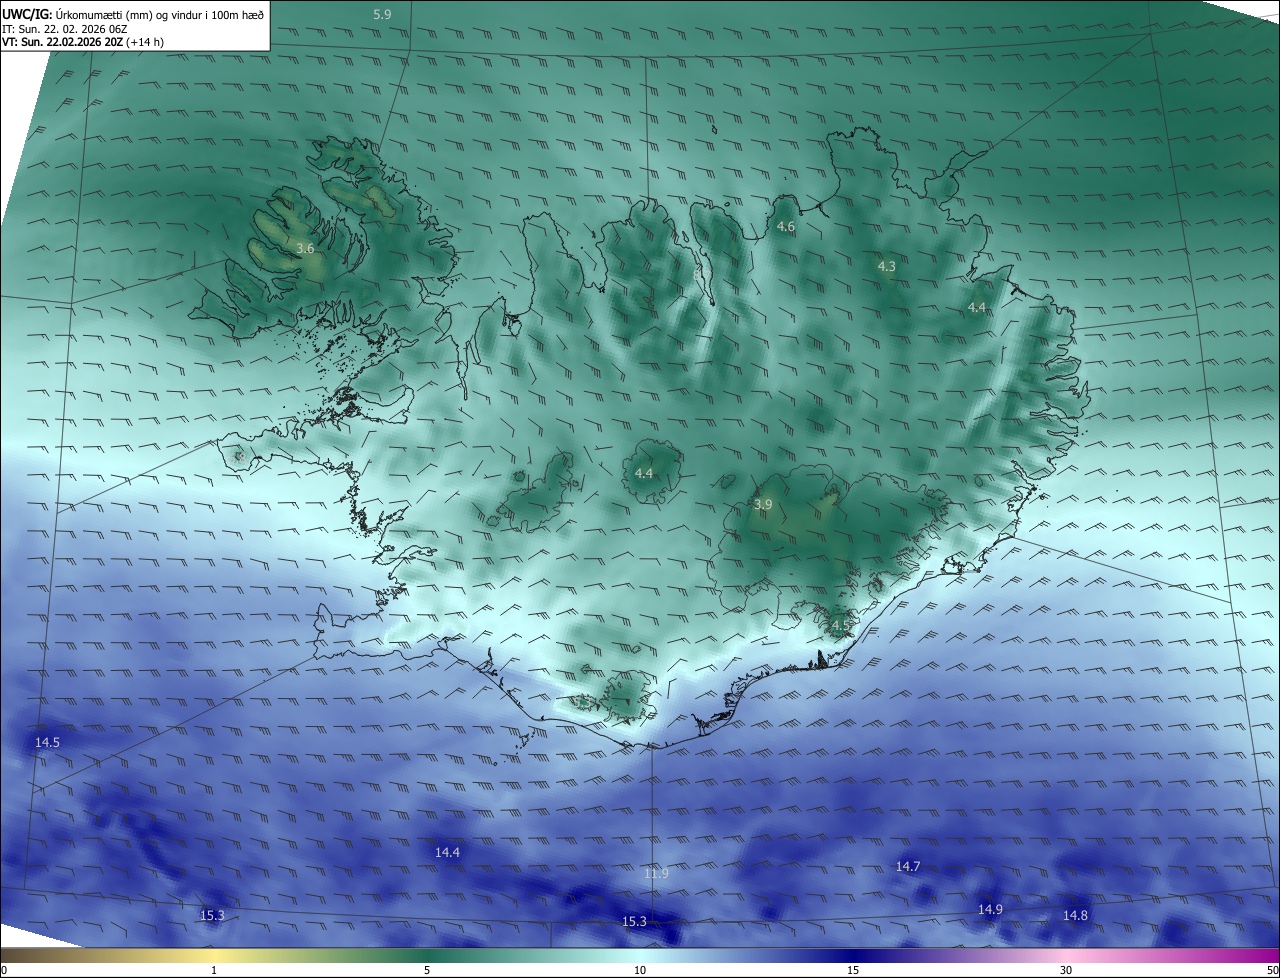Click the colorbar tick label 1
The width and height of the screenshot is (1280, 978).
[214, 970]
